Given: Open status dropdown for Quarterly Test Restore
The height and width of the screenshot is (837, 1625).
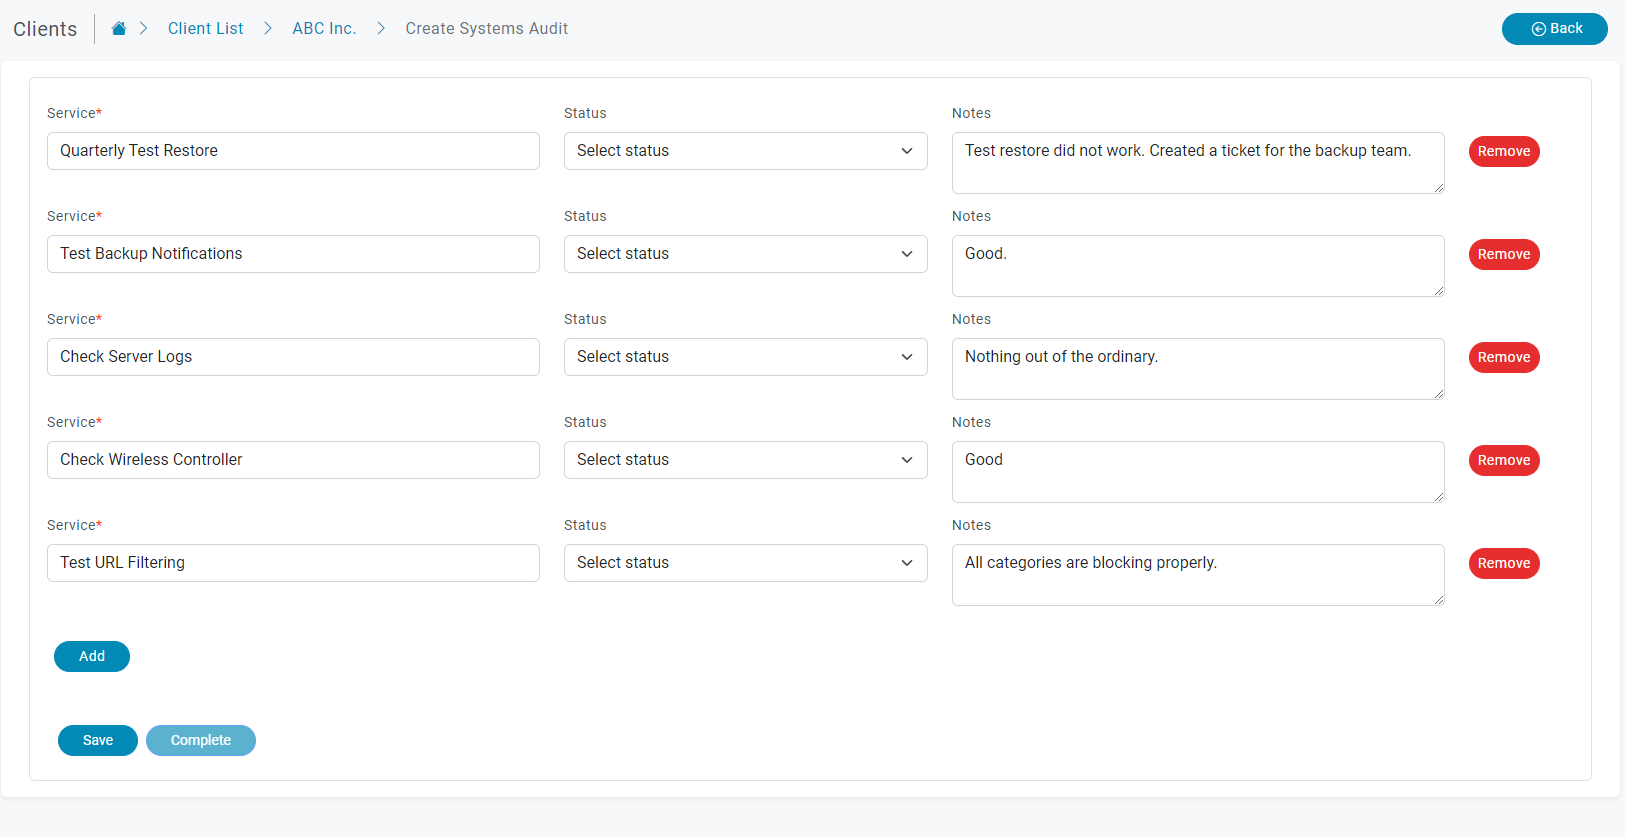Looking at the screenshot, I should (745, 151).
